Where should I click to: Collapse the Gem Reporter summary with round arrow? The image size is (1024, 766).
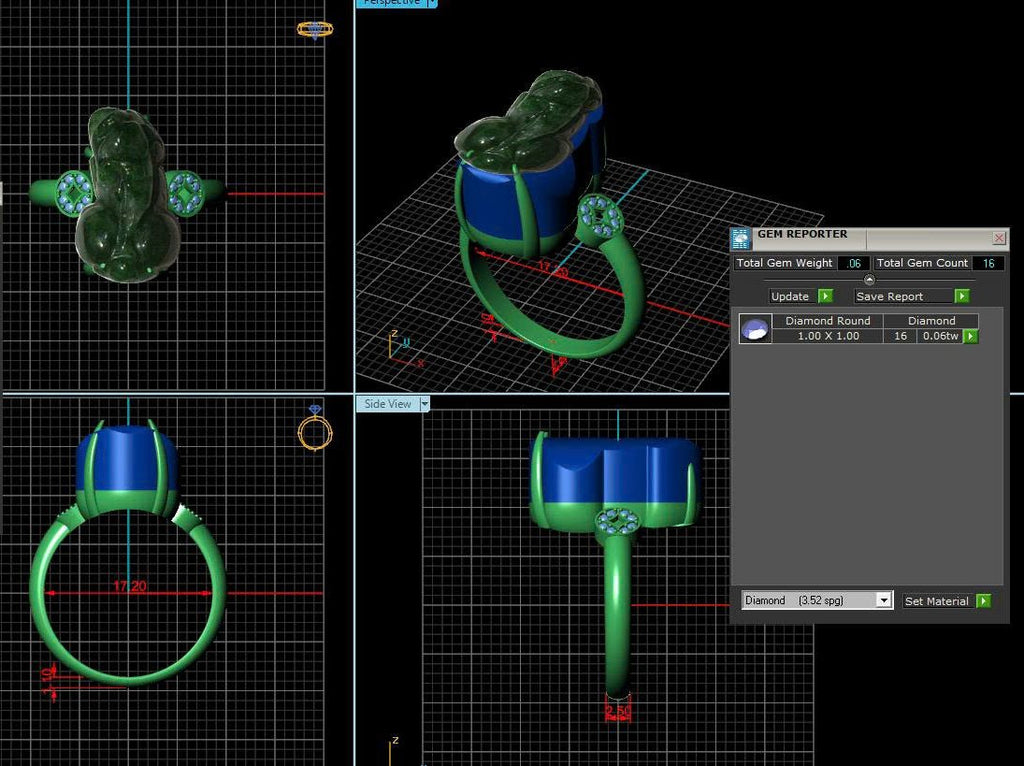click(x=869, y=280)
